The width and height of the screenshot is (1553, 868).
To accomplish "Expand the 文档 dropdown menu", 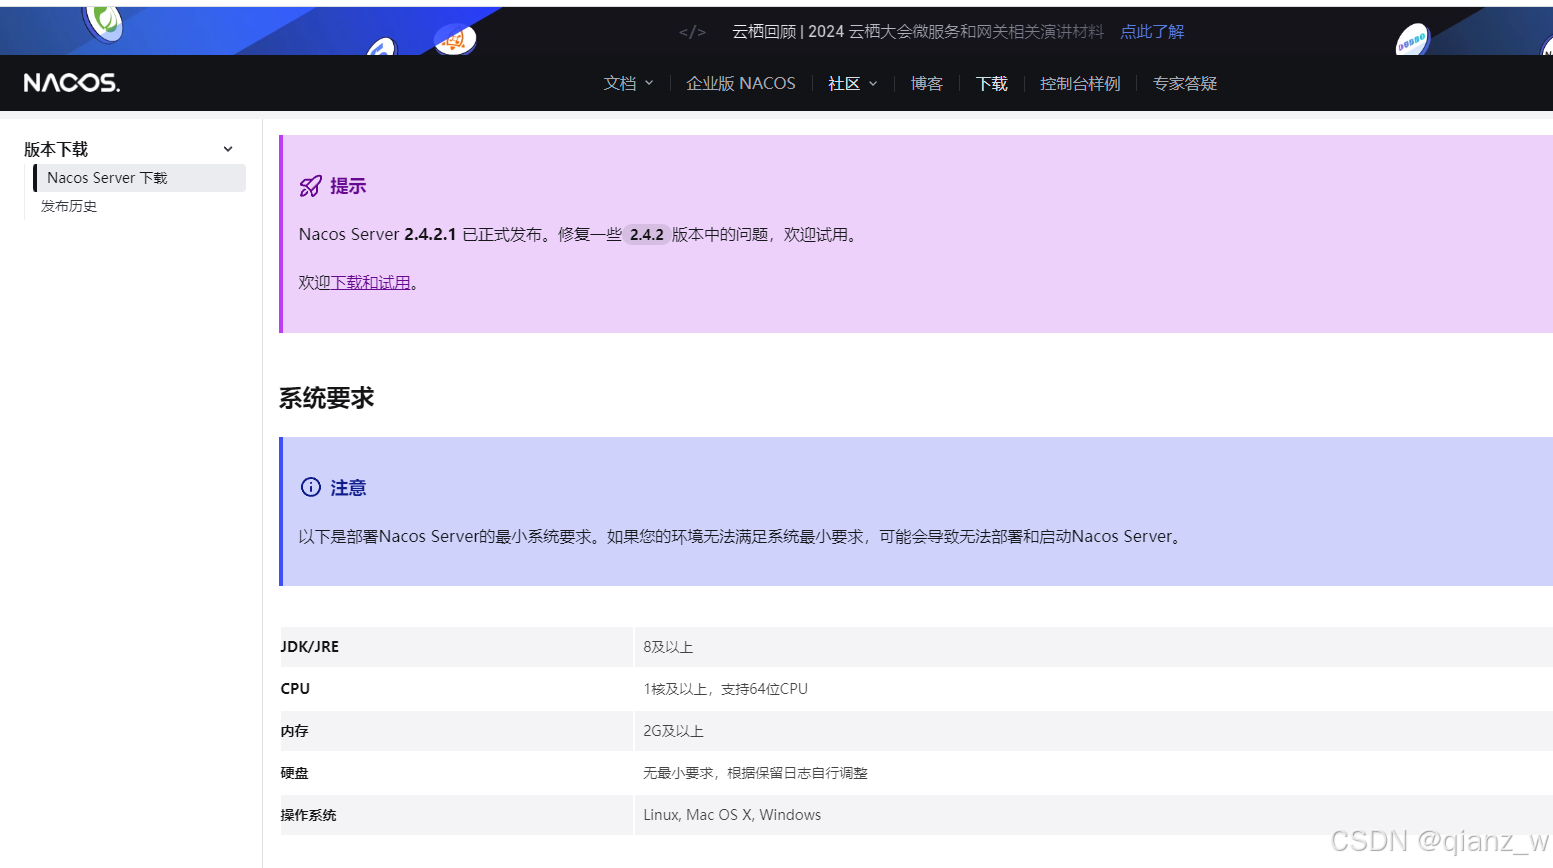I will click(x=628, y=83).
